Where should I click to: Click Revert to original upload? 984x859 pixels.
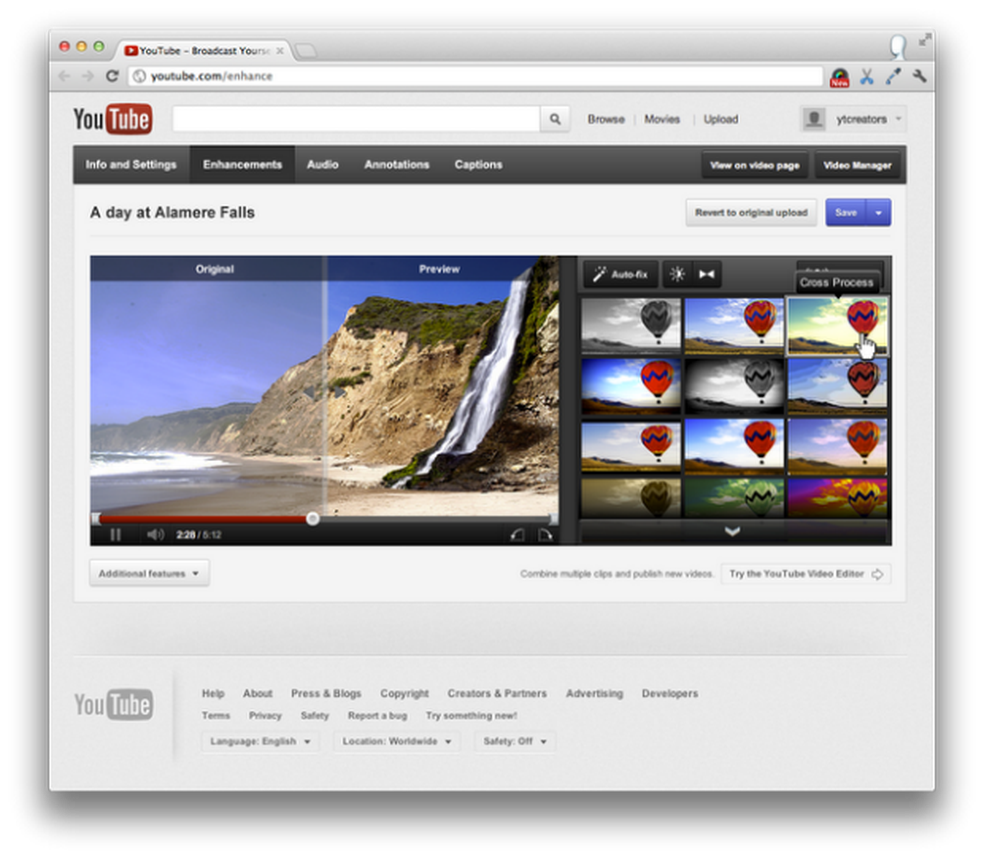click(x=751, y=212)
